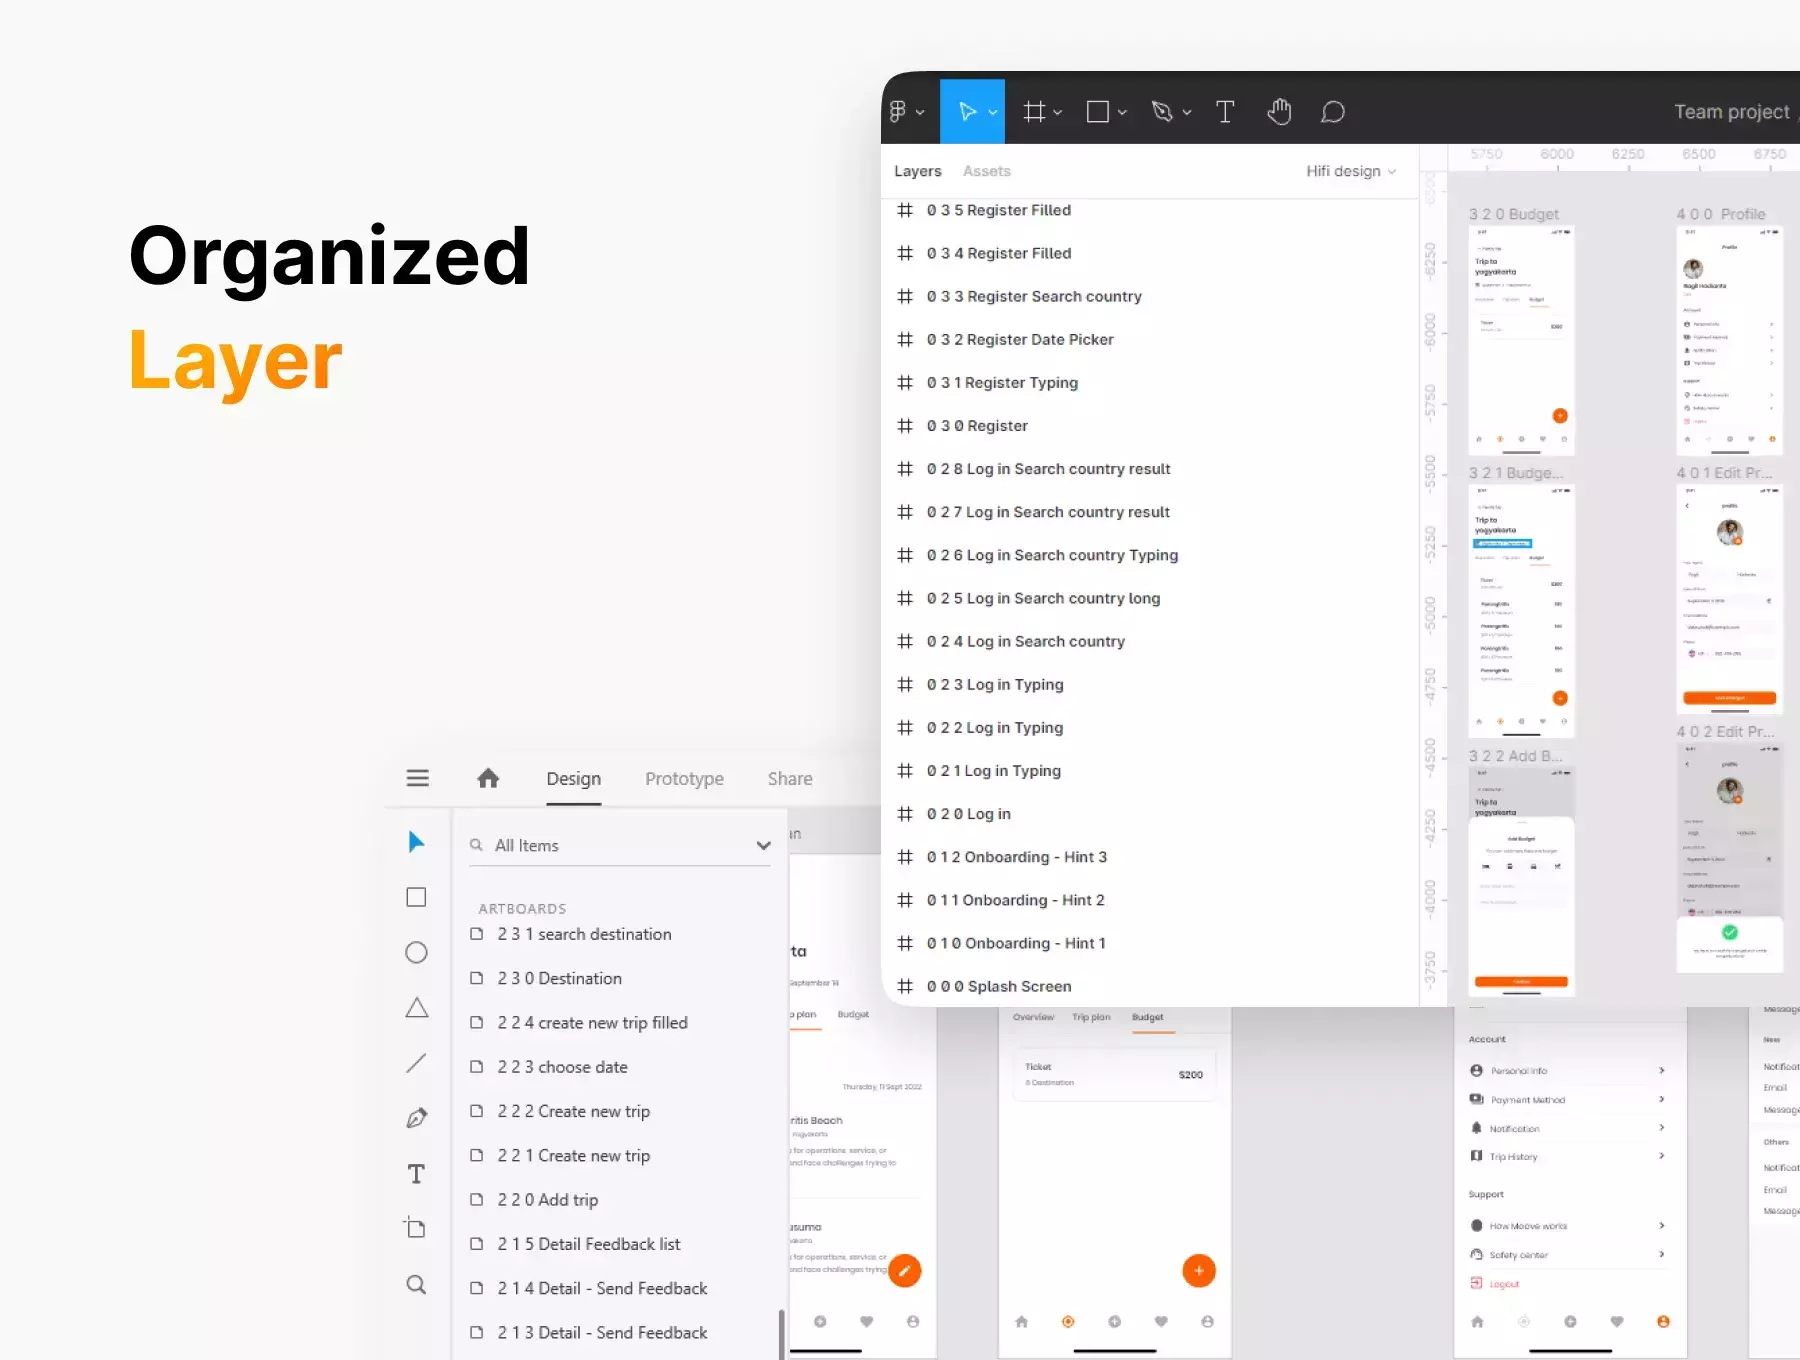1800x1360 pixels.
Task: Select layer 0 3 3 Register Search country
Action: [x=1150, y=296]
